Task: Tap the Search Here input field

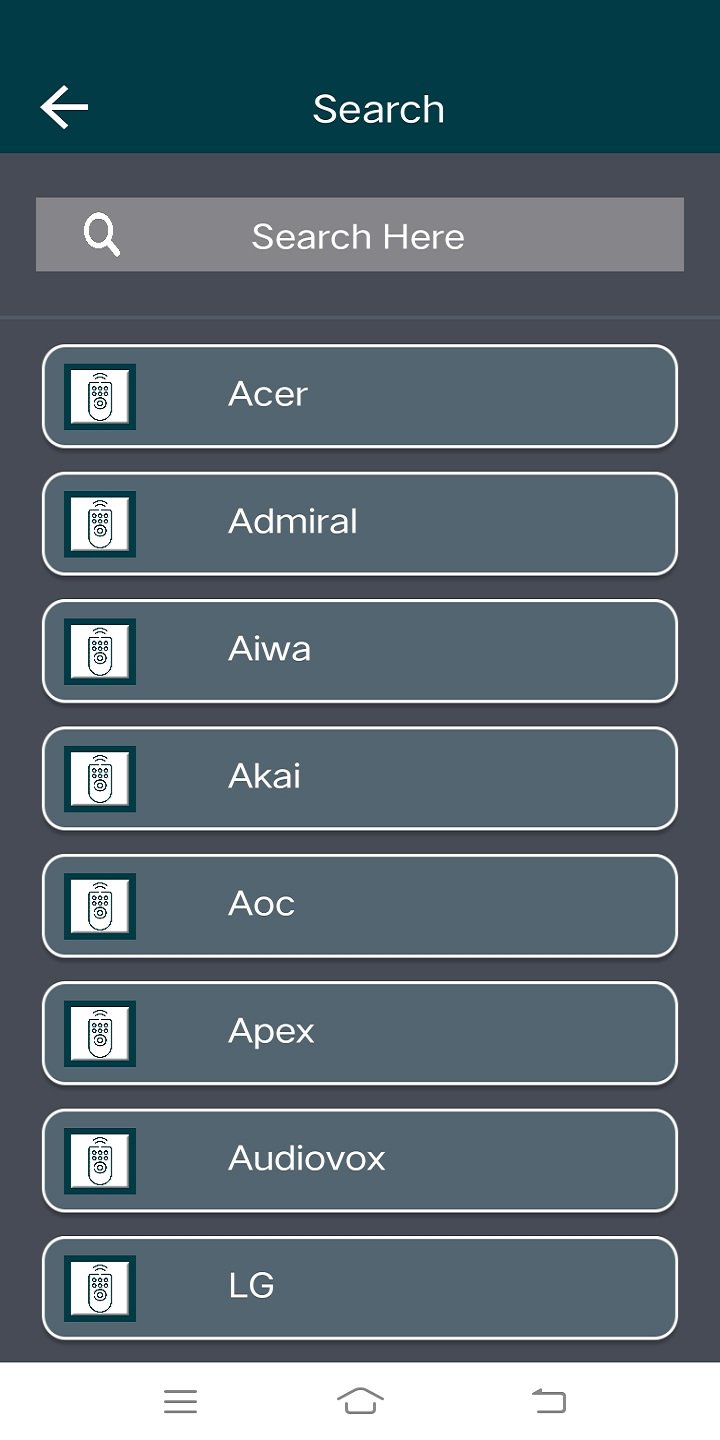Action: [358, 236]
